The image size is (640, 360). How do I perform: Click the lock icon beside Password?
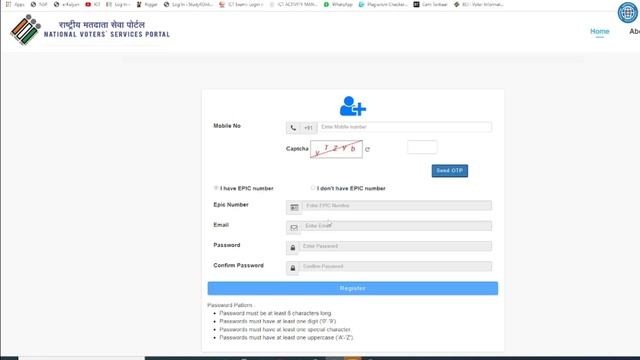coord(293,248)
